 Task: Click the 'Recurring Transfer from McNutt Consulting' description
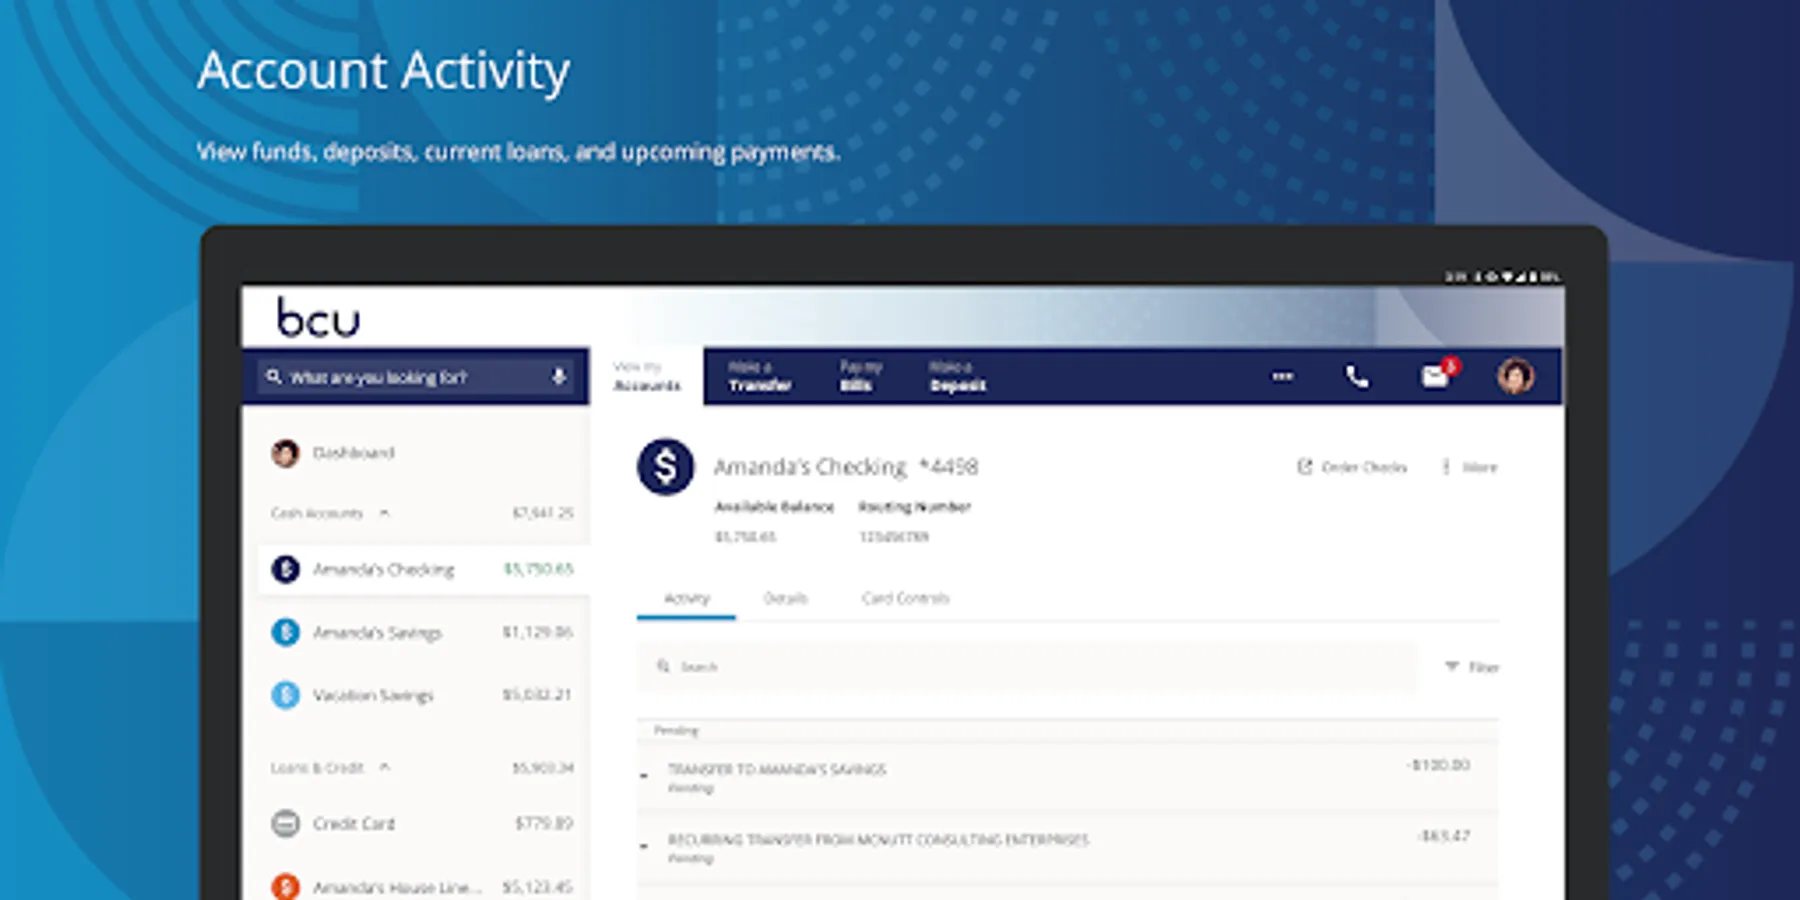pyautogui.click(x=878, y=840)
